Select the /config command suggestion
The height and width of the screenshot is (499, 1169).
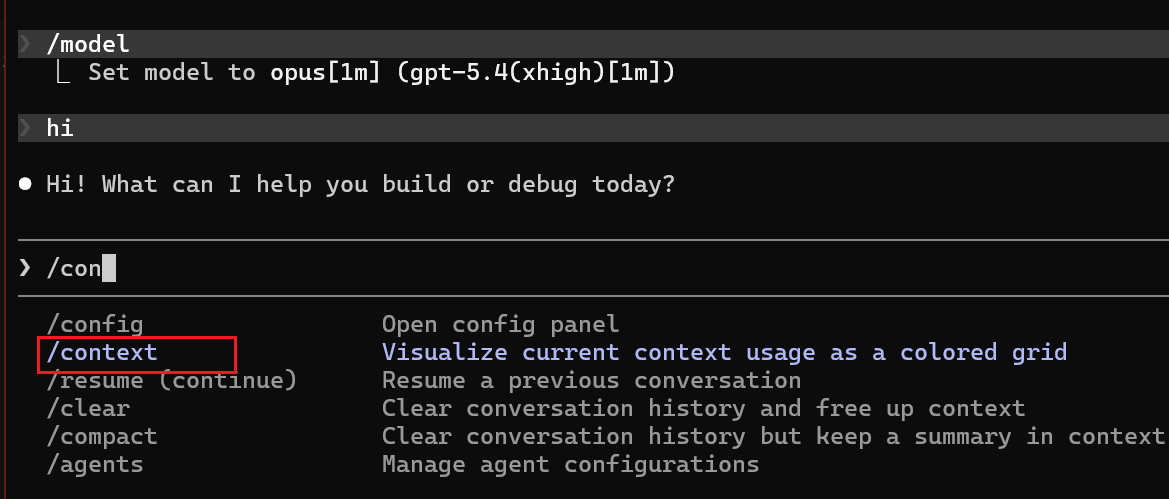pyautogui.click(x=94, y=324)
